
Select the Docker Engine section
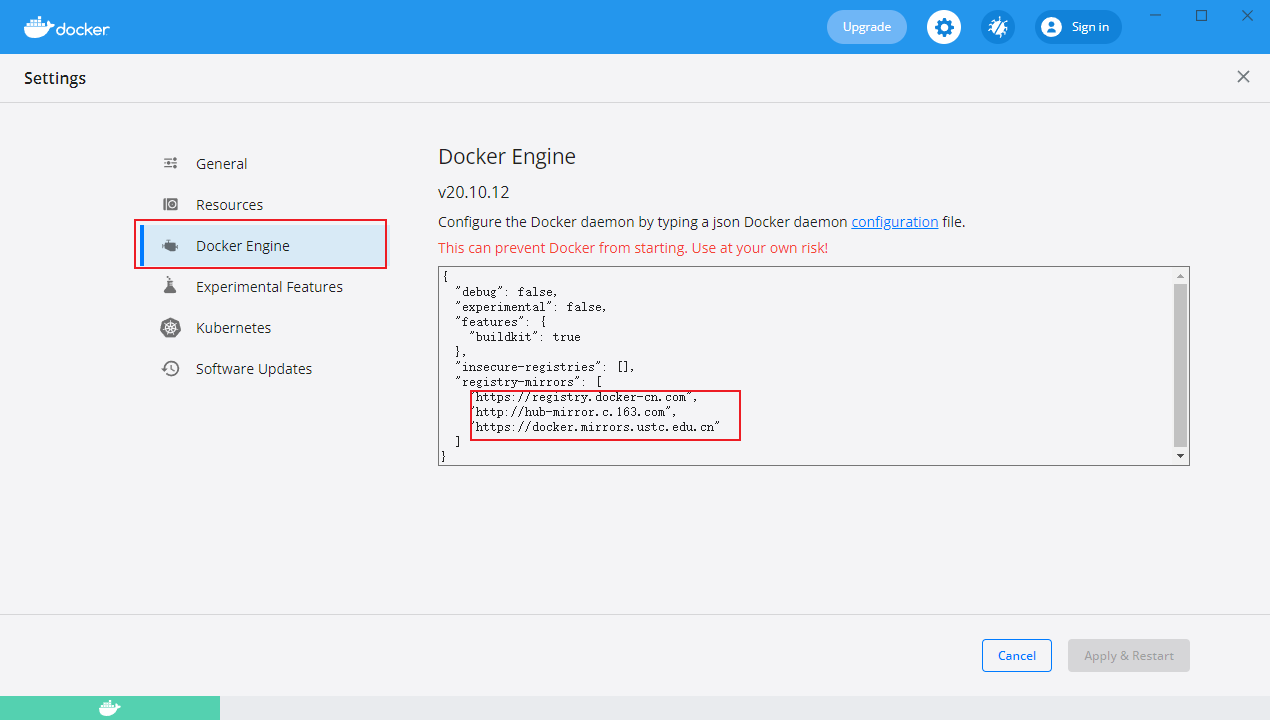(x=261, y=246)
